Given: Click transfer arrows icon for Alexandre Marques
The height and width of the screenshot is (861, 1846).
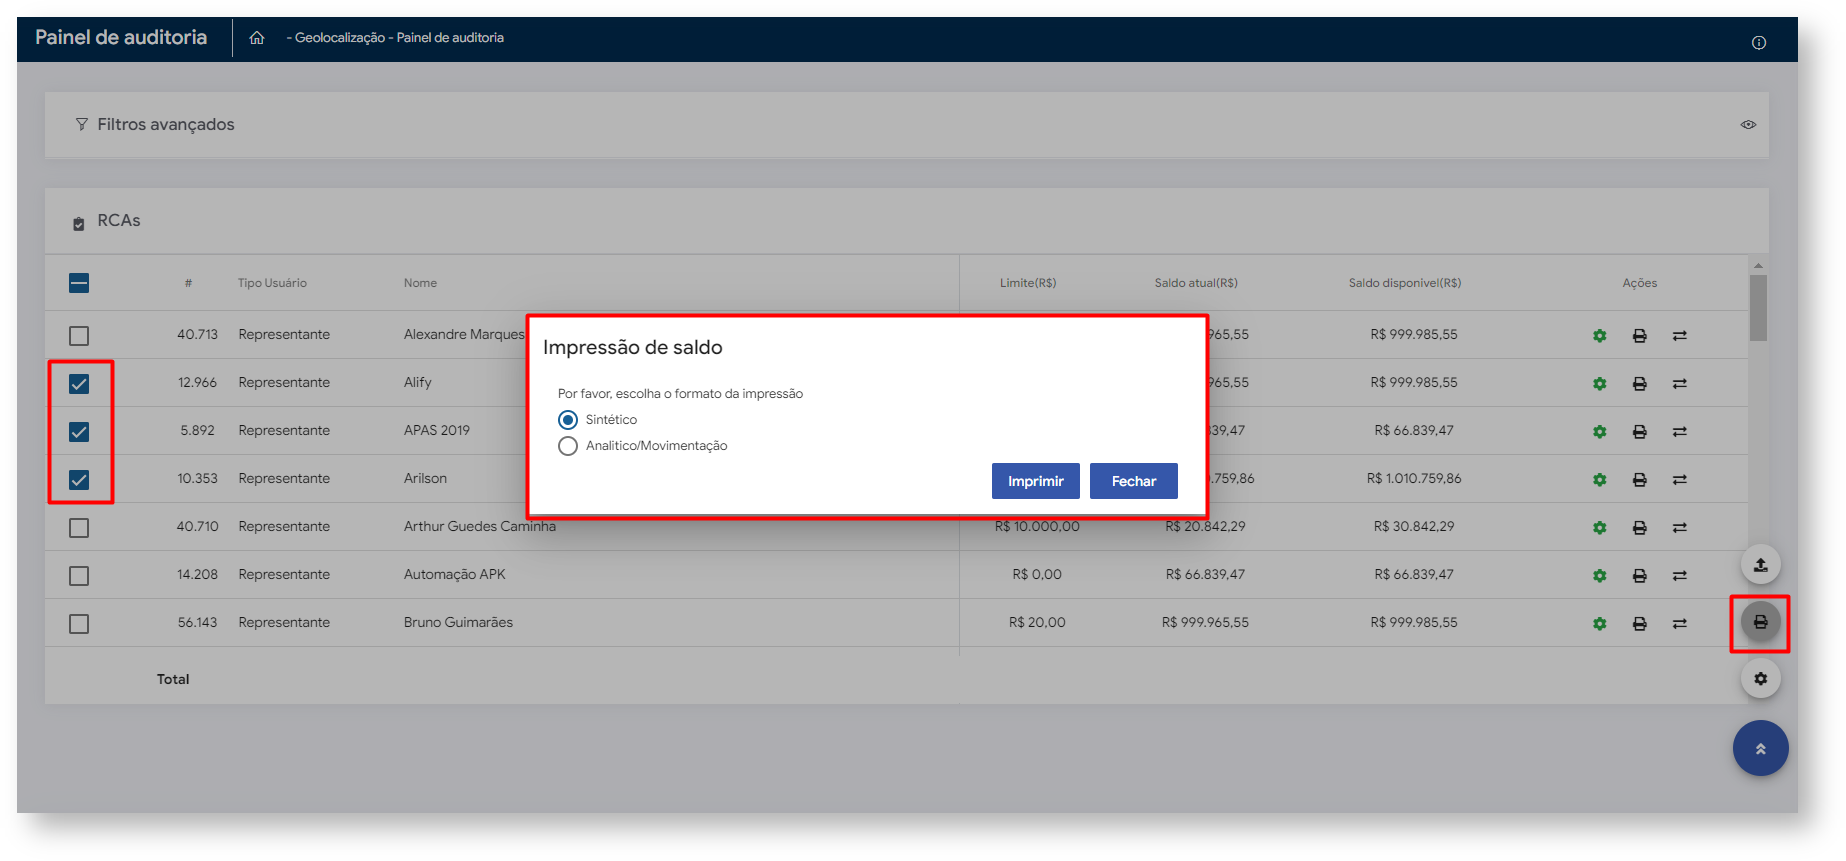Looking at the screenshot, I should click(x=1679, y=336).
